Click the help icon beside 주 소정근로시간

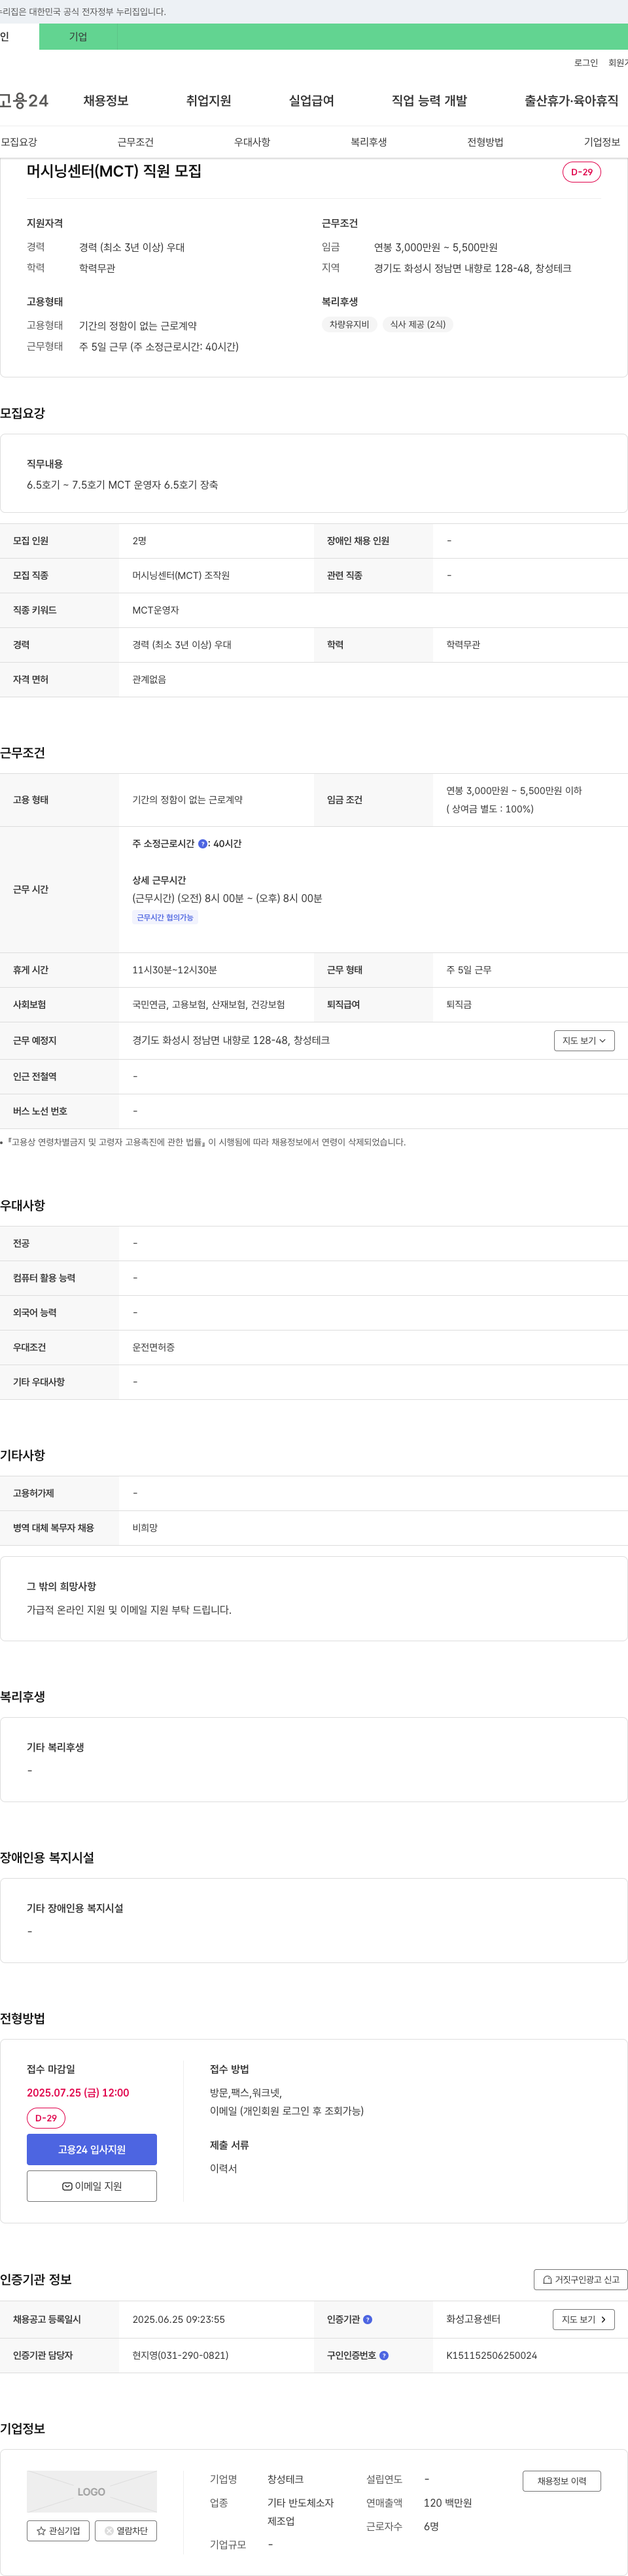(203, 844)
